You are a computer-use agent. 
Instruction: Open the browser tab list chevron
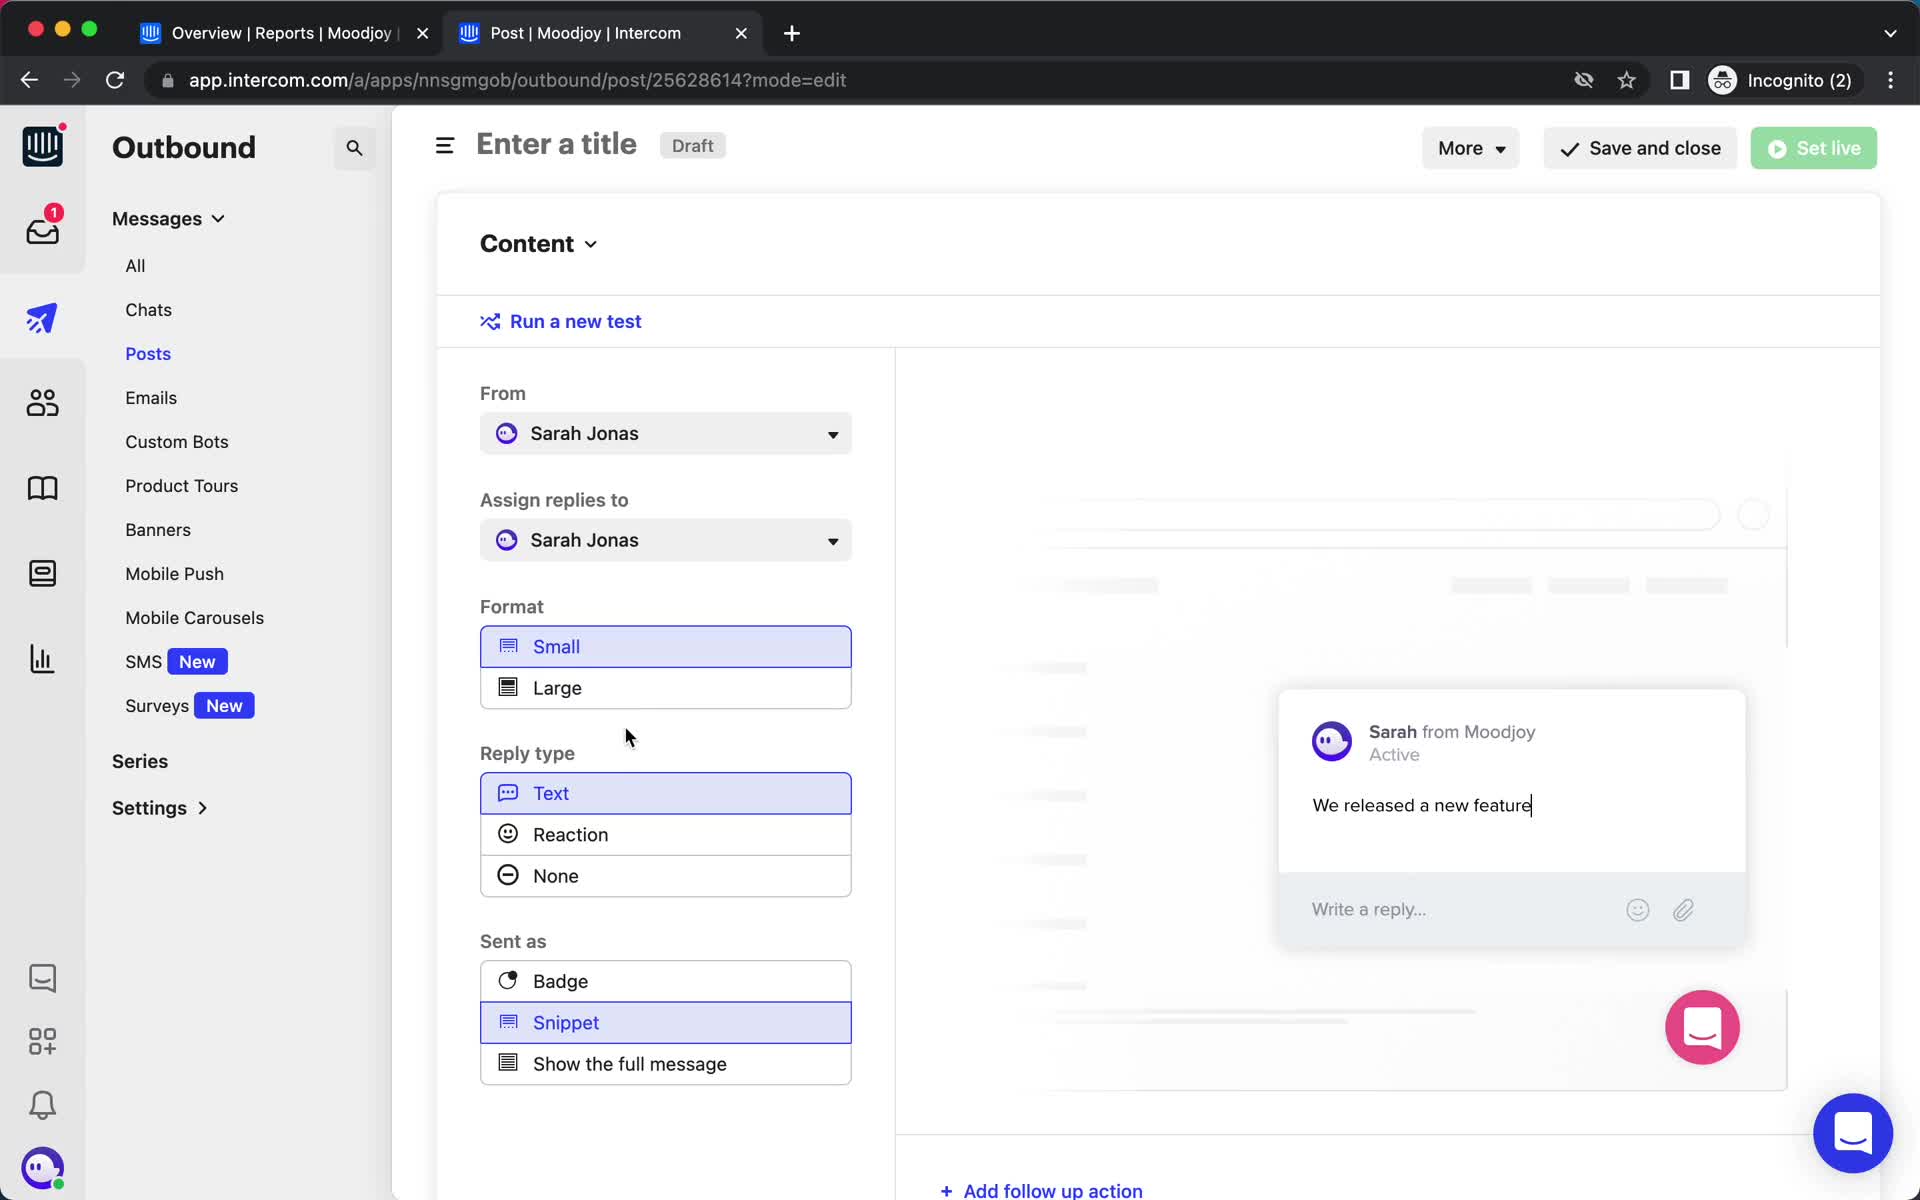coord(1890,33)
